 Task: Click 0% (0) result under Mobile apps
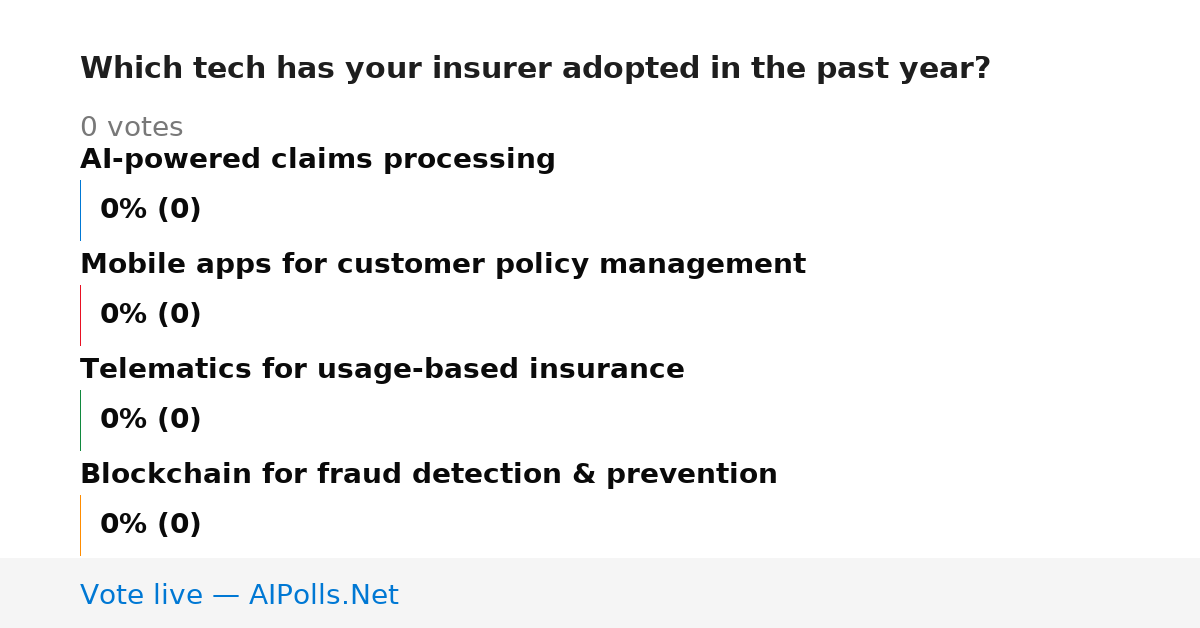pos(150,315)
